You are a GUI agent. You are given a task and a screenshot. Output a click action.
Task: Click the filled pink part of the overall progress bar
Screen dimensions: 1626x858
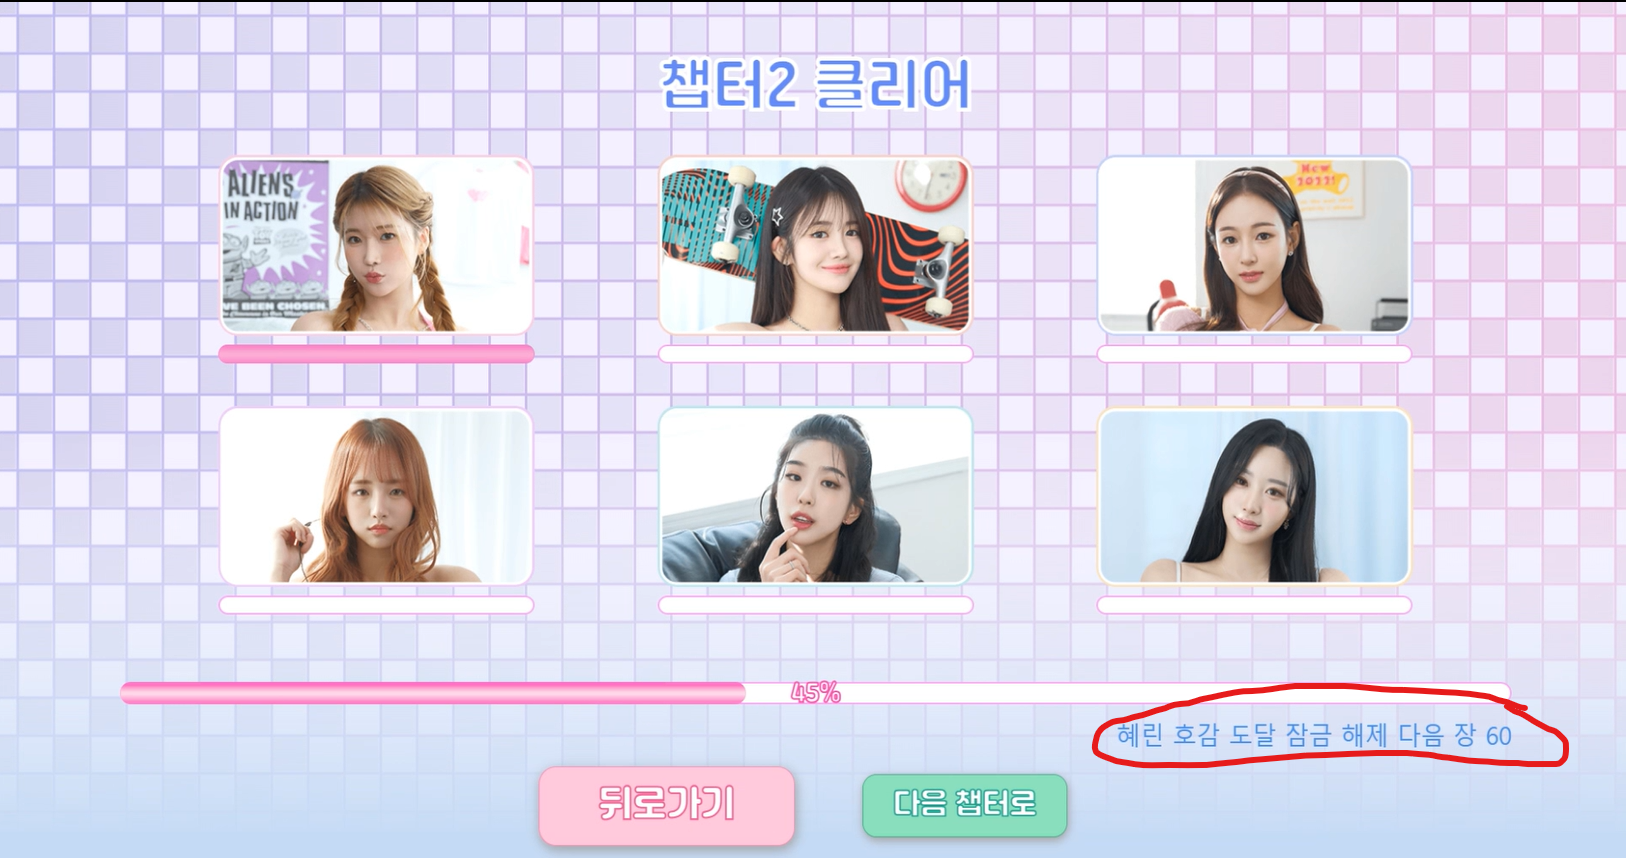tap(433, 693)
